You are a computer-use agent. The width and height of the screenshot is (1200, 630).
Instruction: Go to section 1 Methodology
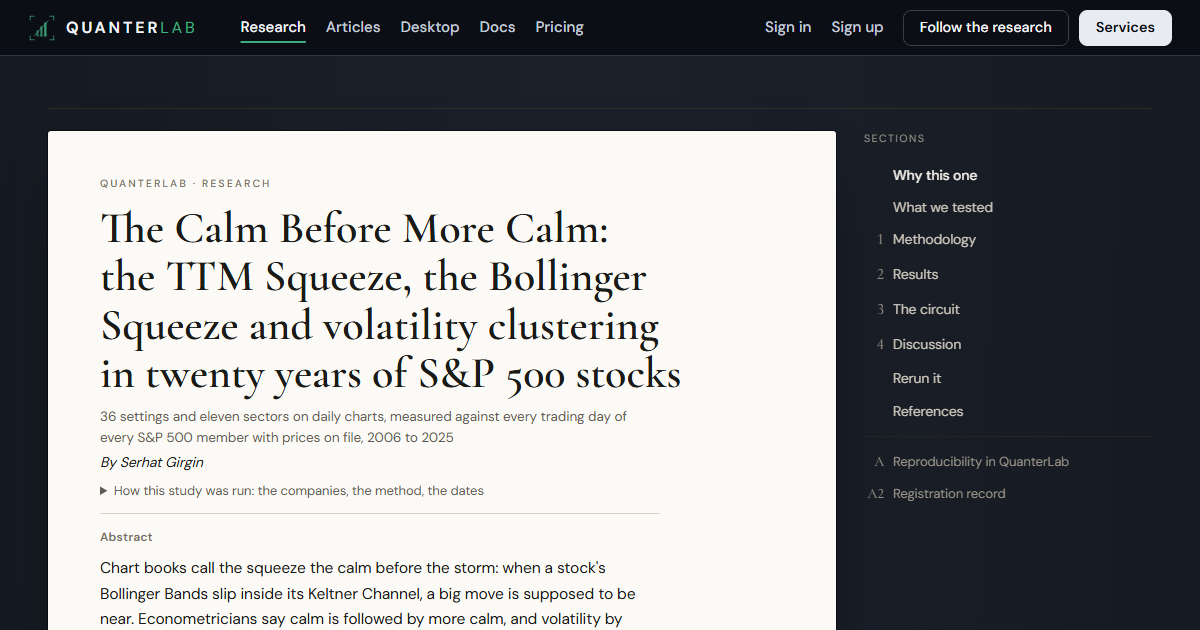pyautogui.click(x=925, y=239)
